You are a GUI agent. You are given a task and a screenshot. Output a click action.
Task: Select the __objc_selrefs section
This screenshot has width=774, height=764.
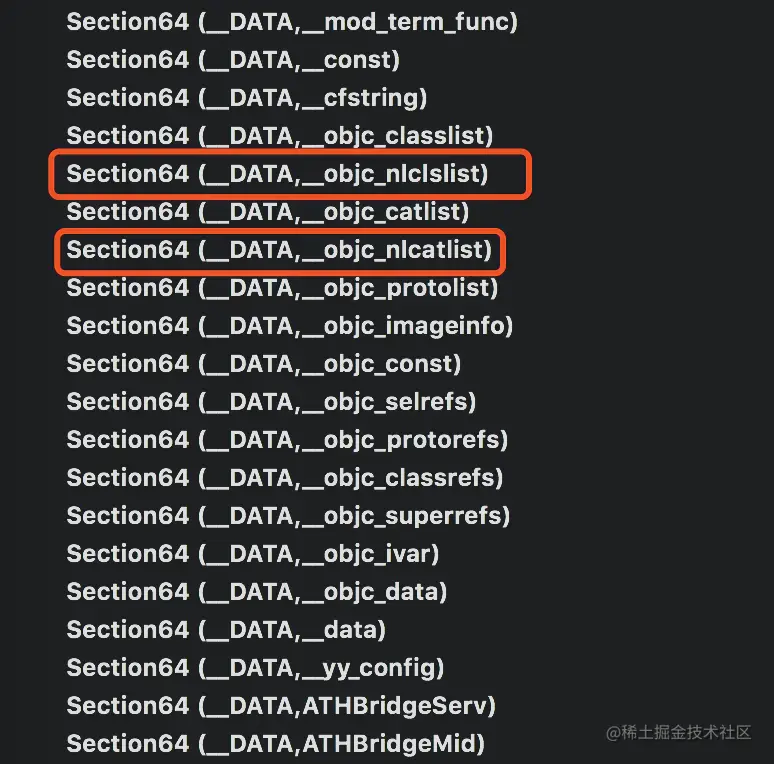tap(271, 402)
